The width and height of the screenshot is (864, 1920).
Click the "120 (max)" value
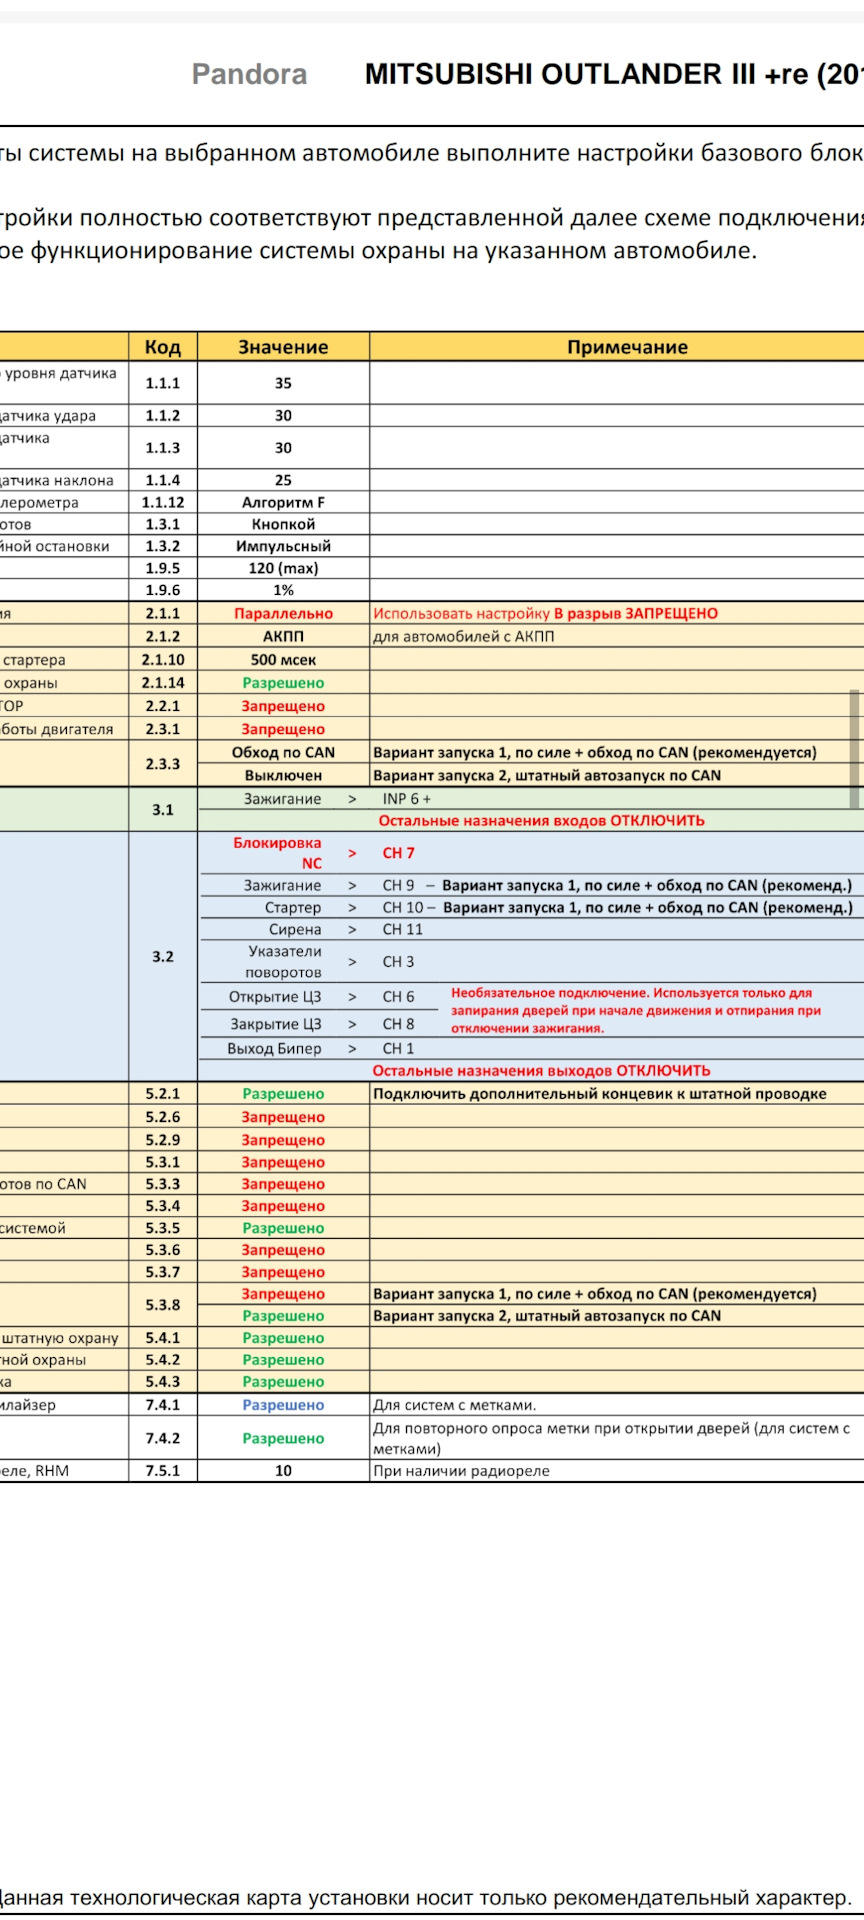point(283,568)
